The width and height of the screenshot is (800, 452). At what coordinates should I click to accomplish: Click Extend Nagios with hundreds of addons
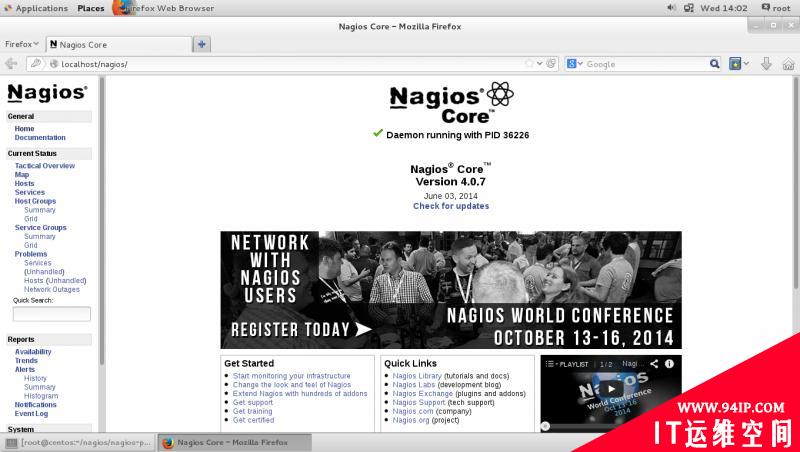[x=300, y=394]
